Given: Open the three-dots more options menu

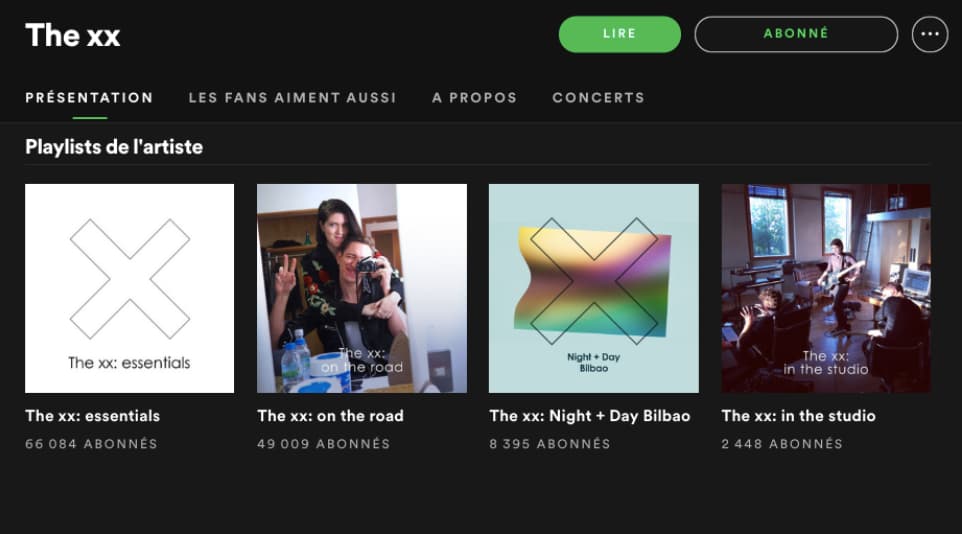Looking at the screenshot, I should [x=929, y=34].
